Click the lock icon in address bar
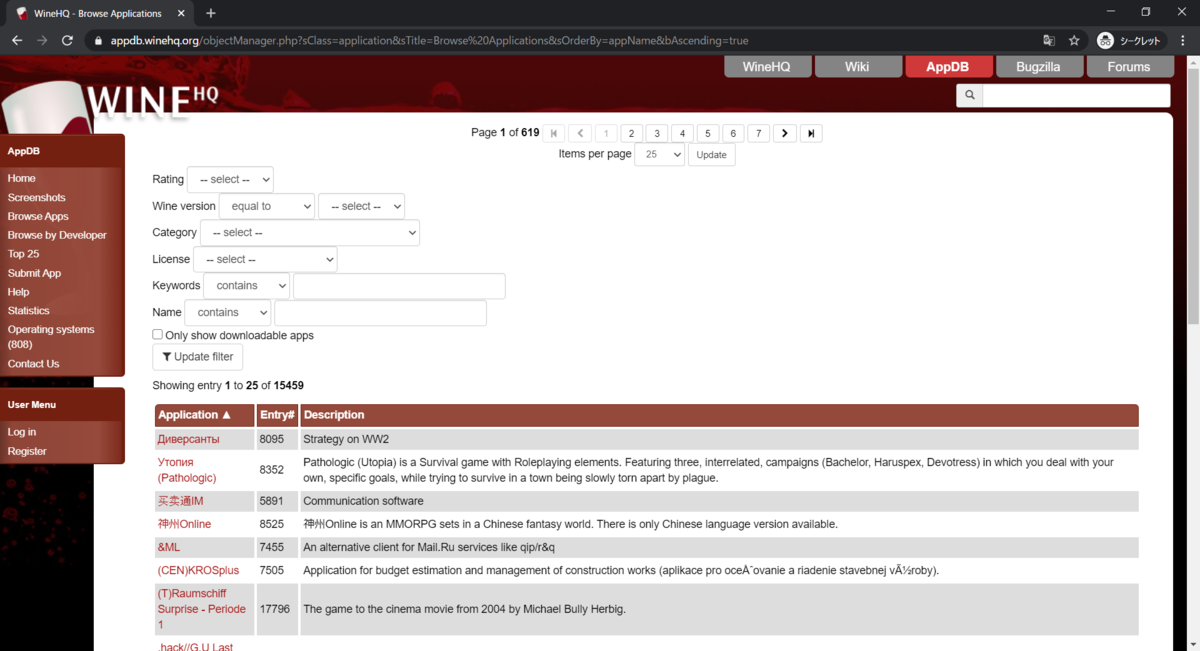 [x=97, y=41]
